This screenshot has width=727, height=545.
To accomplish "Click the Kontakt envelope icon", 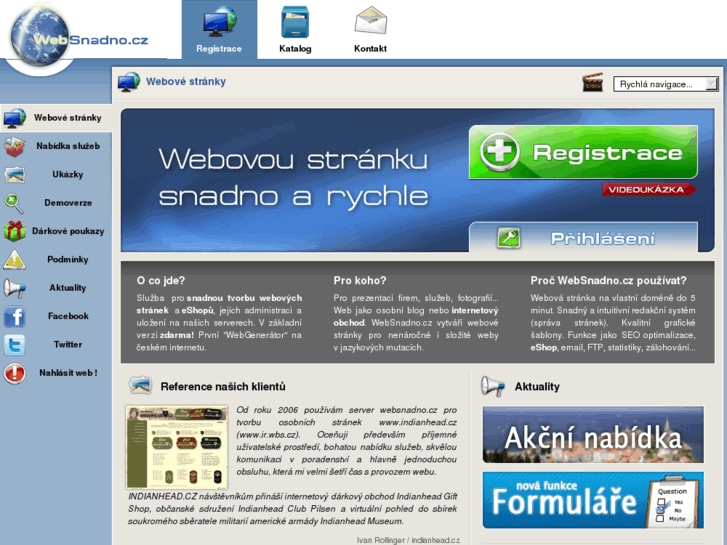I will 370,20.
